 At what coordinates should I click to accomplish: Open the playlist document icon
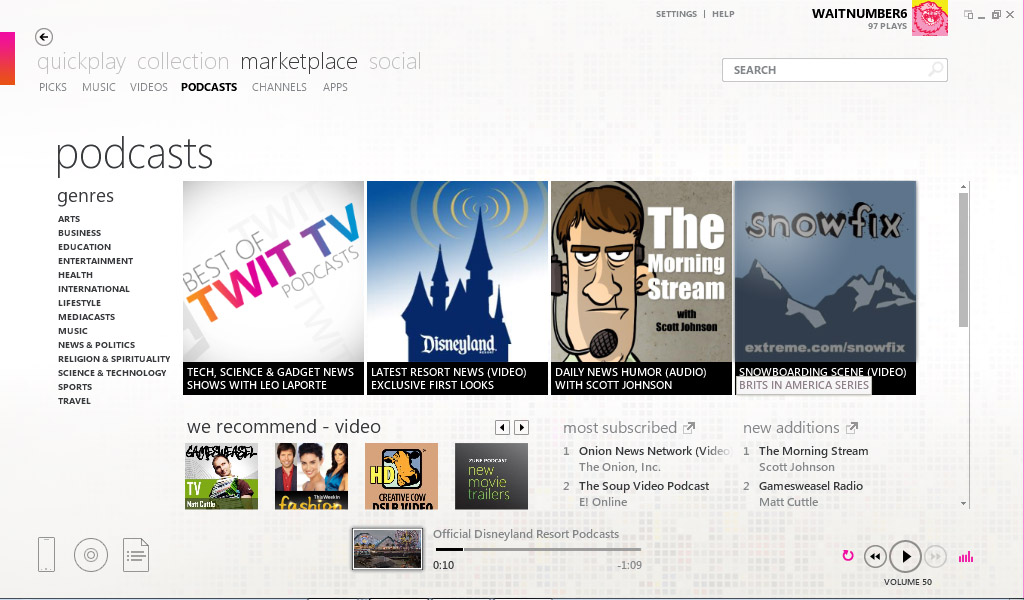136,555
